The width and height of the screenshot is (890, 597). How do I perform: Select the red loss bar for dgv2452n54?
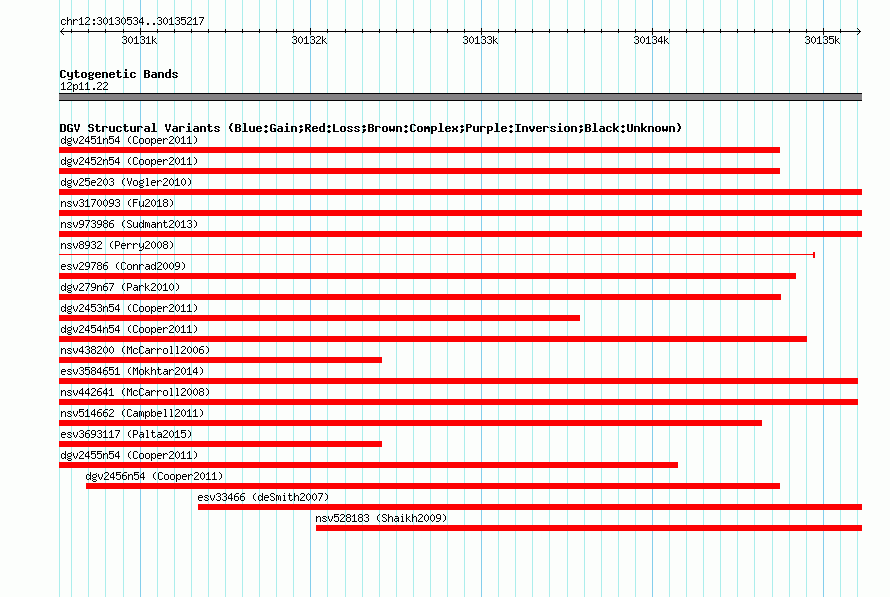(x=419, y=171)
